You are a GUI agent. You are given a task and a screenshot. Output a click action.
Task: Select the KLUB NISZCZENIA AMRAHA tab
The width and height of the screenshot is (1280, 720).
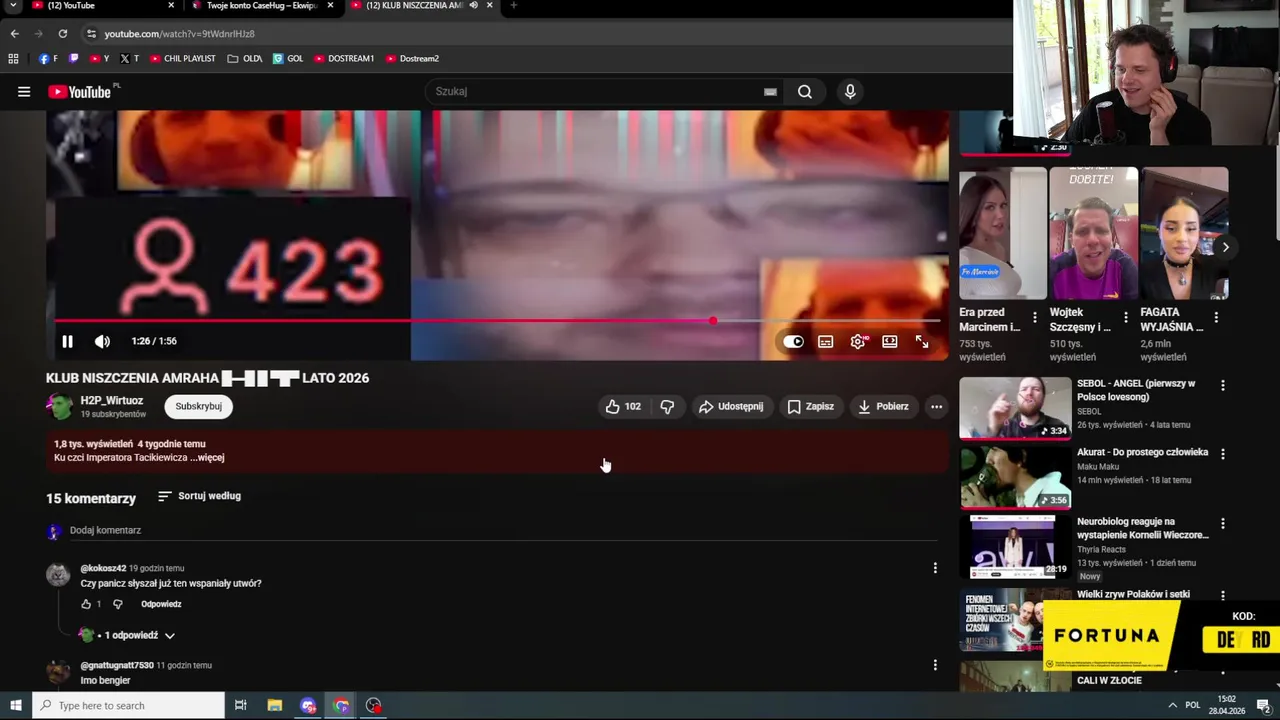pyautogui.click(x=413, y=6)
